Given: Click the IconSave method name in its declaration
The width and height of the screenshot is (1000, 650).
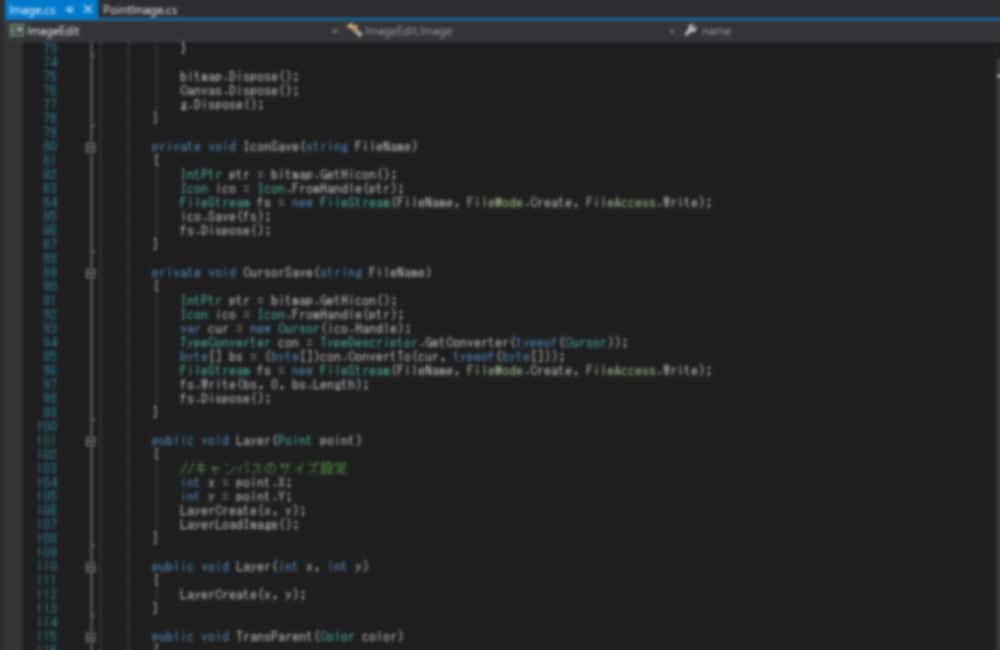Looking at the screenshot, I should click(x=271, y=147).
